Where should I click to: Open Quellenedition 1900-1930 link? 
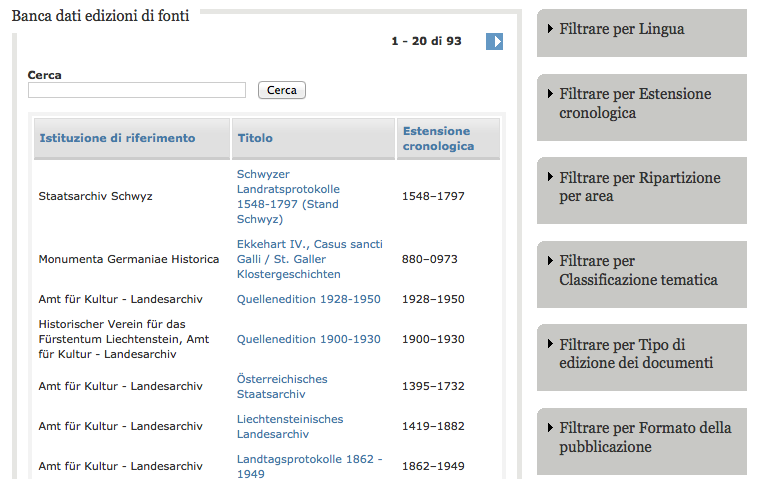308,339
